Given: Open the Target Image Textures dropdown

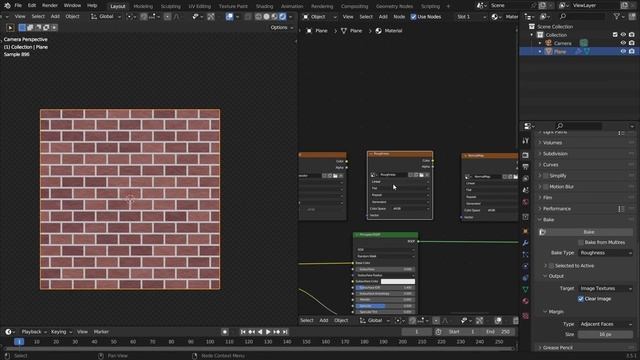Looking at the screenshot, I should (605, 289).
